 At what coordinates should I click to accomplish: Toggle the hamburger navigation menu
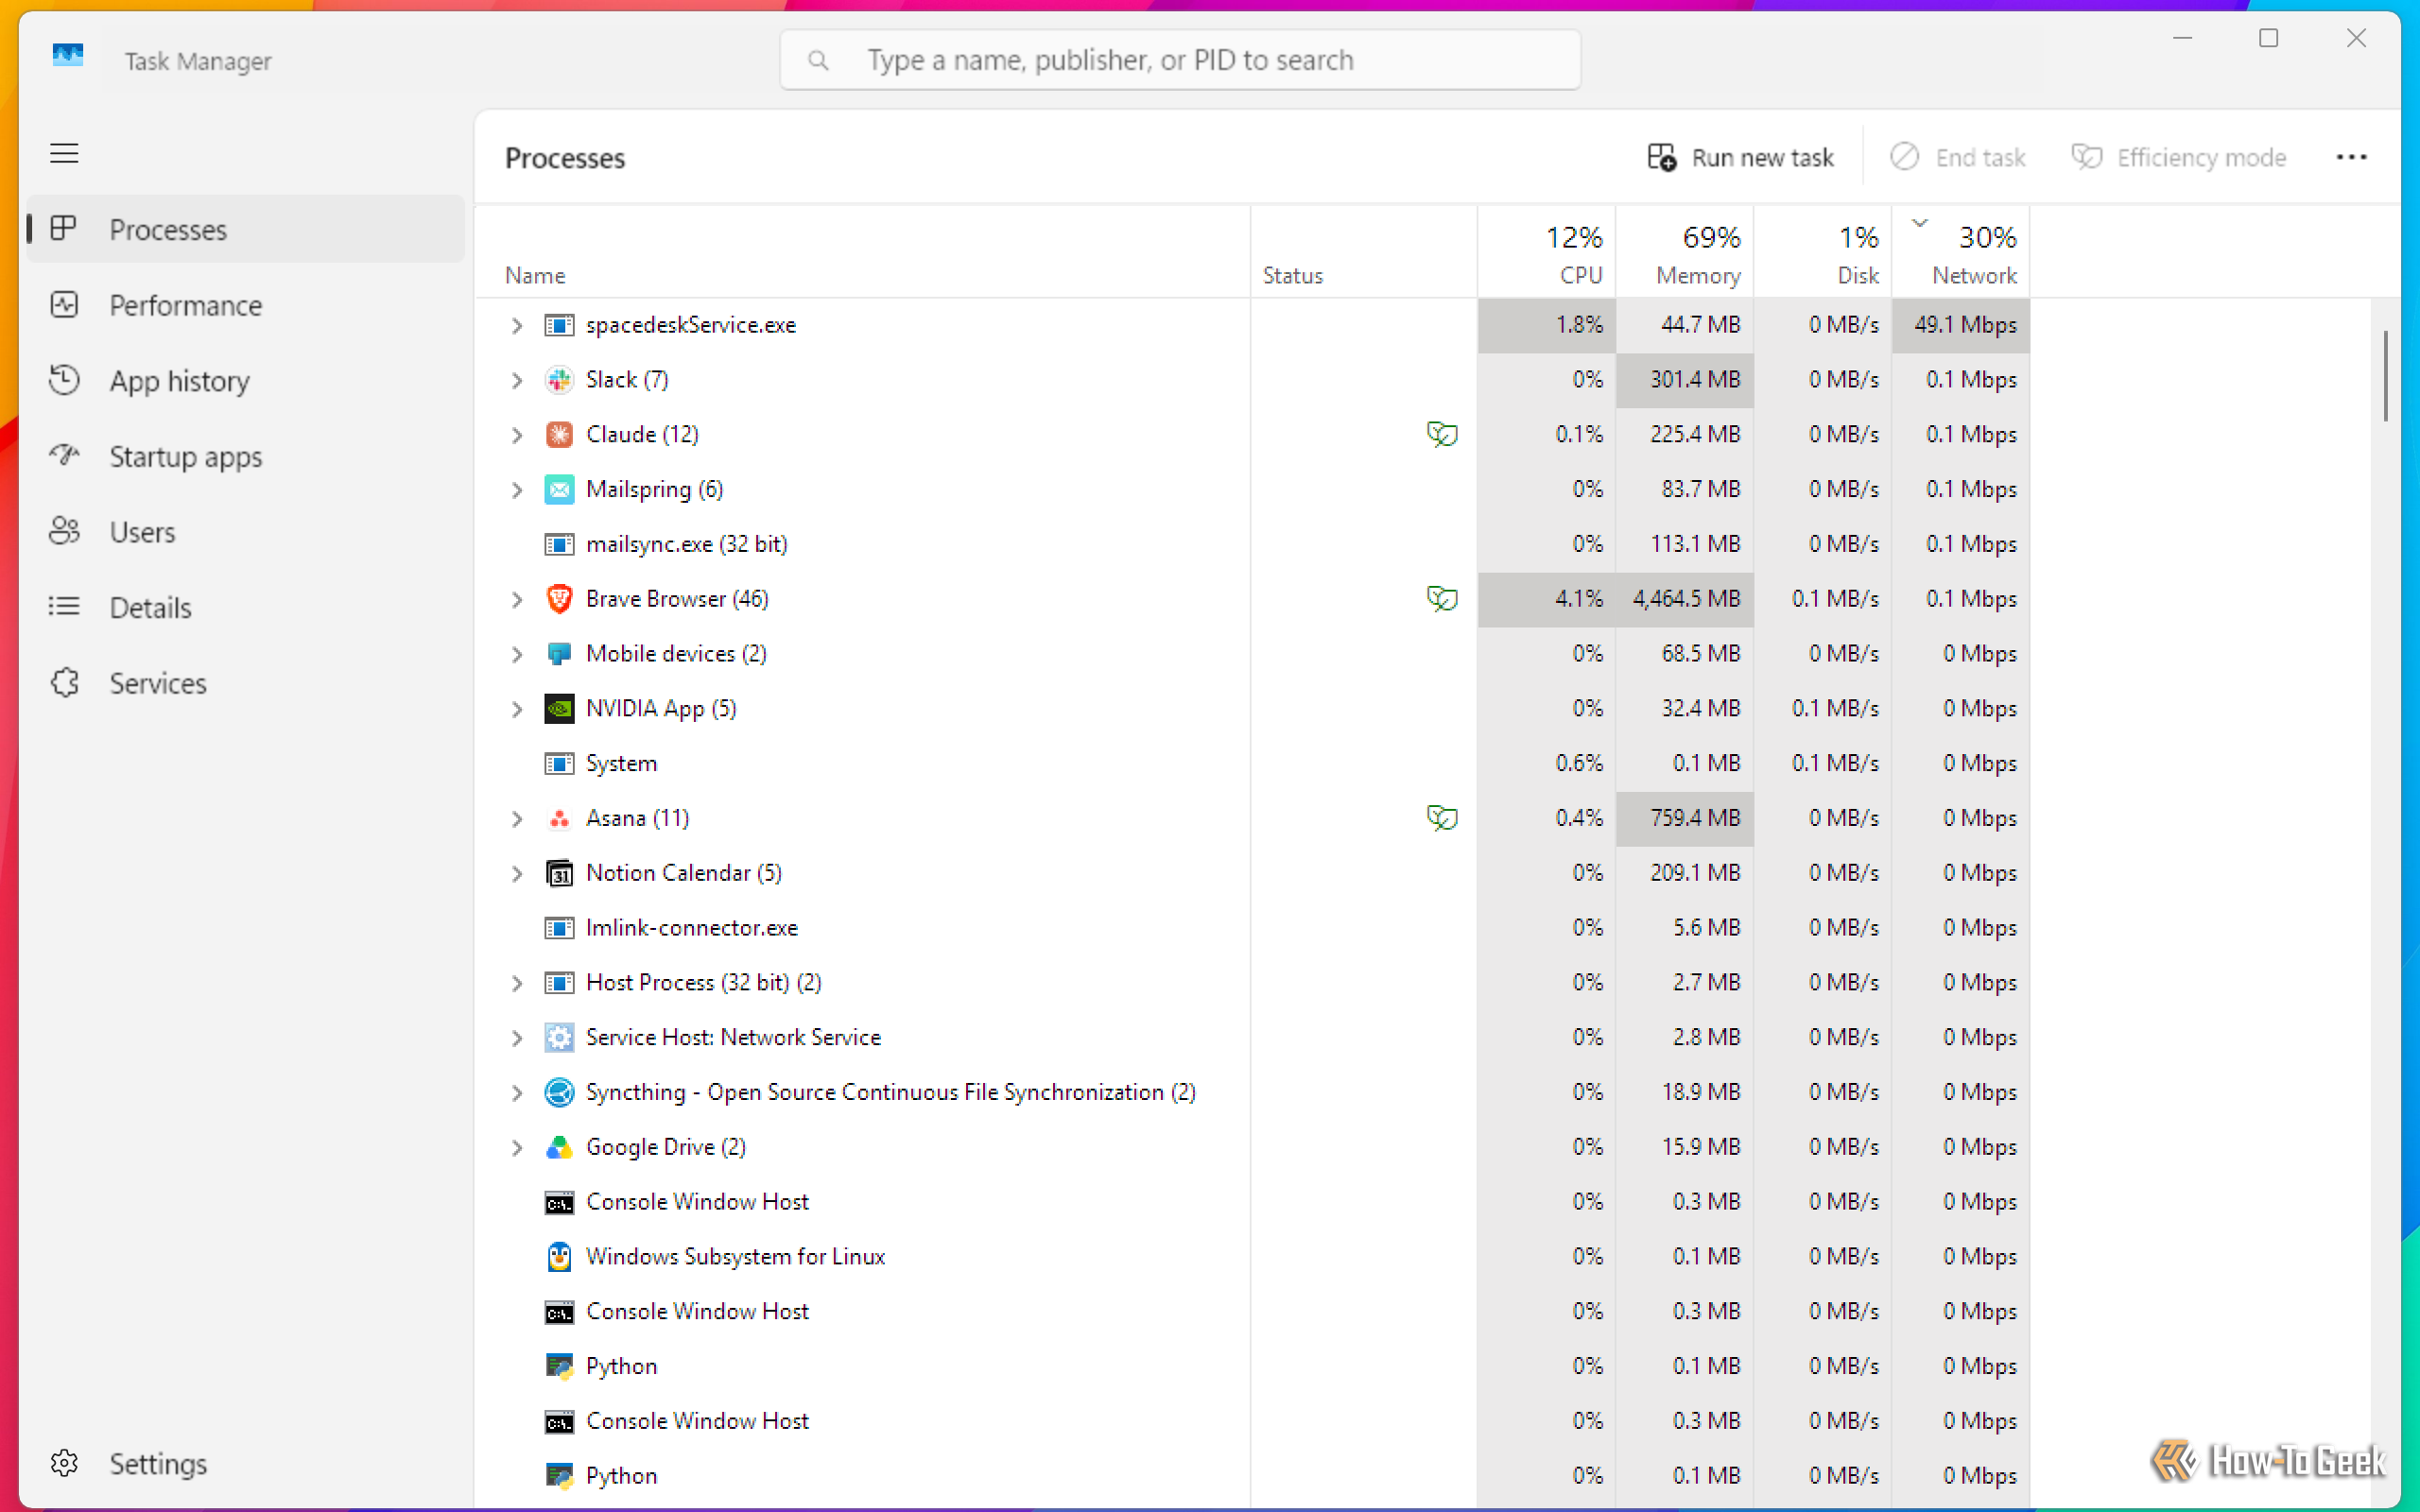64,153
